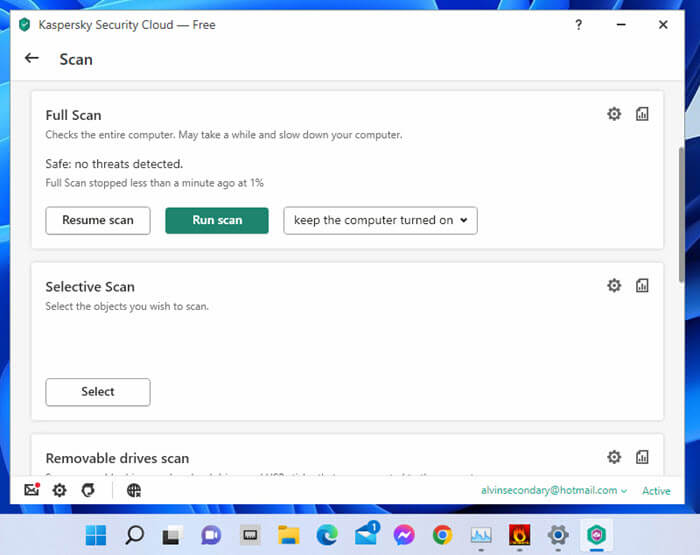Click the Active license status link

coord(656,491)
